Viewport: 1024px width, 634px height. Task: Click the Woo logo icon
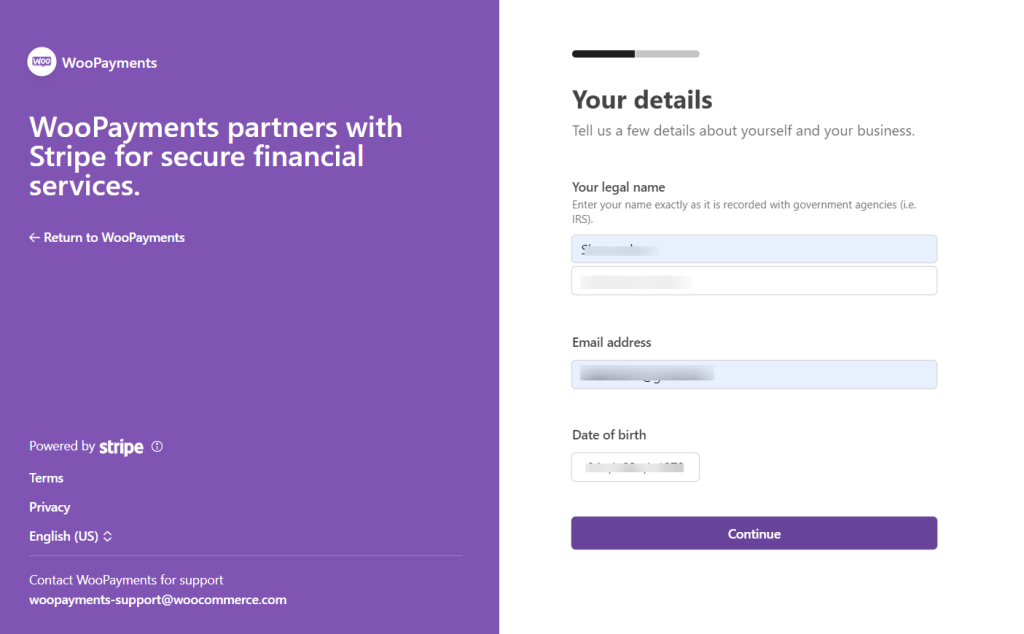click(x=42, y=62)
